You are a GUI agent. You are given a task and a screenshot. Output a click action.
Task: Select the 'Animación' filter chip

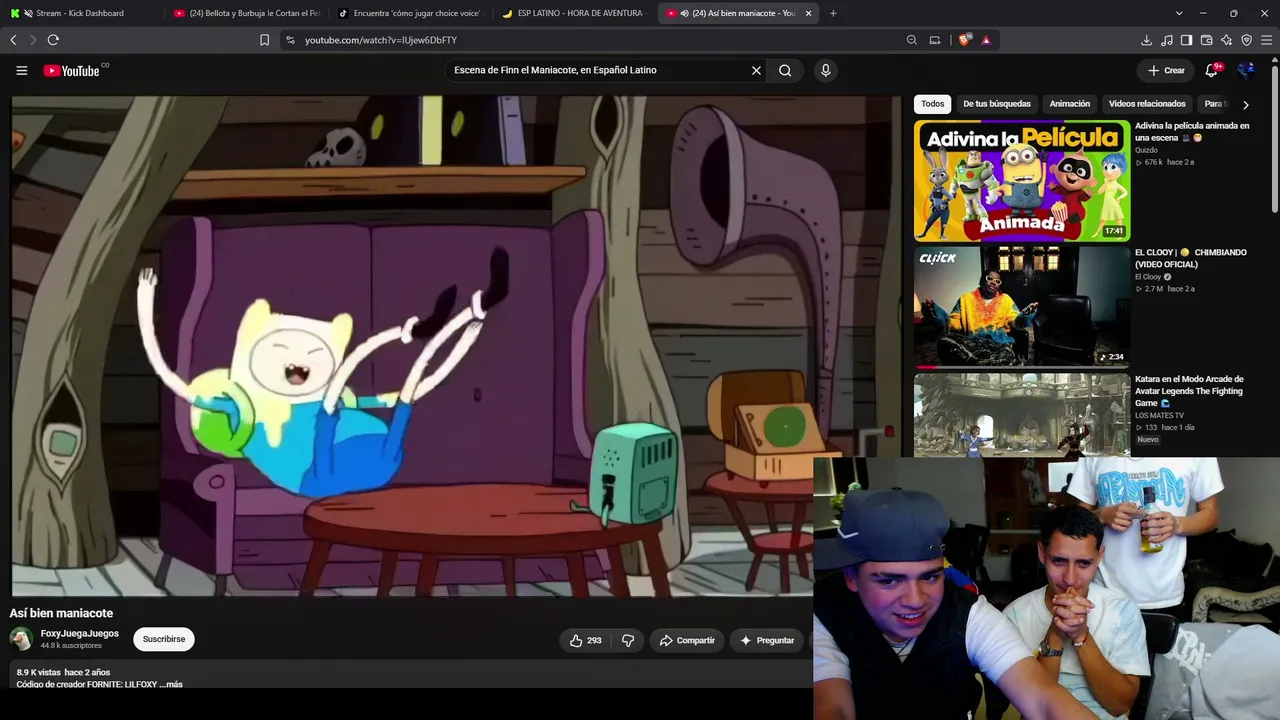[x=1069, y=104]
